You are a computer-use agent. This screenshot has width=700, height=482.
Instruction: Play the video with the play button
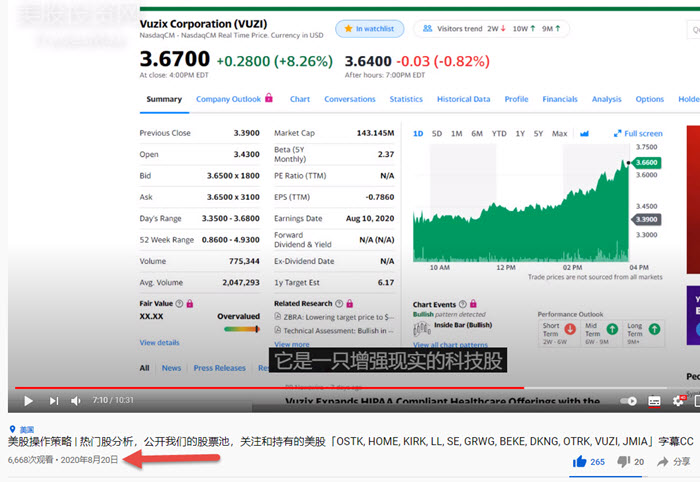click(28, 401)
